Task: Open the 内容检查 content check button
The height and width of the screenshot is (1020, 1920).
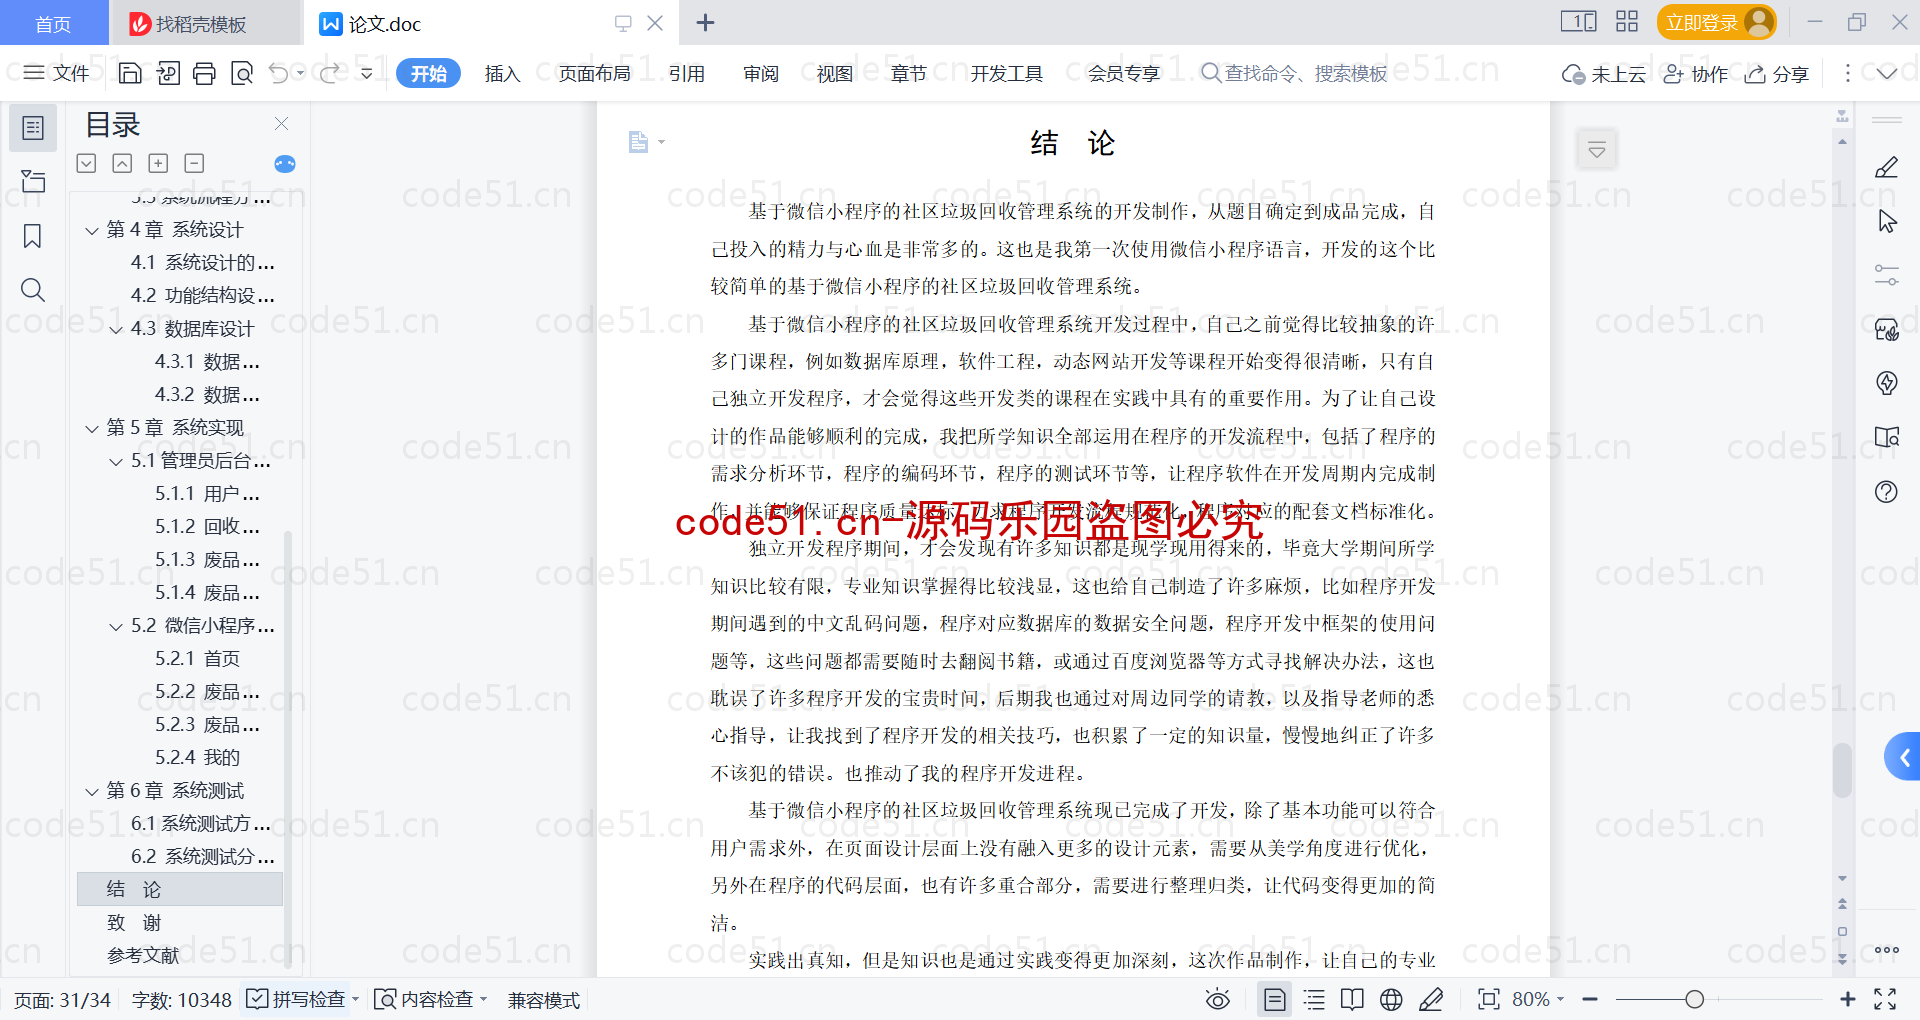Action: pyautogui.click(x=431, y=999)
